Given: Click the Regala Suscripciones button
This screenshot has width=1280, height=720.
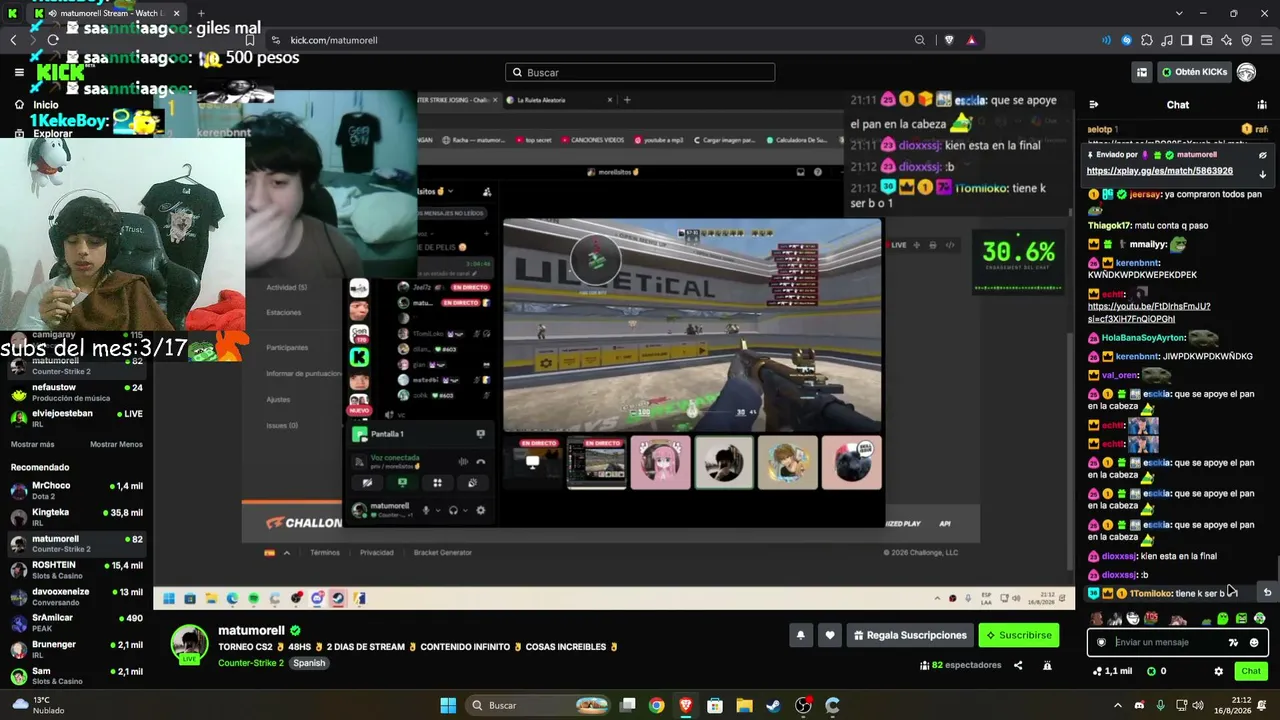Looking at the screenshot, I should 910,635.
